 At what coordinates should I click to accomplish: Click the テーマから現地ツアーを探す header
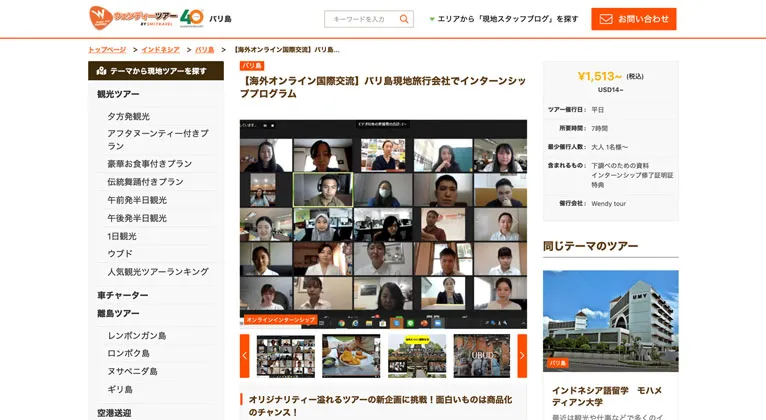(156, 71)
